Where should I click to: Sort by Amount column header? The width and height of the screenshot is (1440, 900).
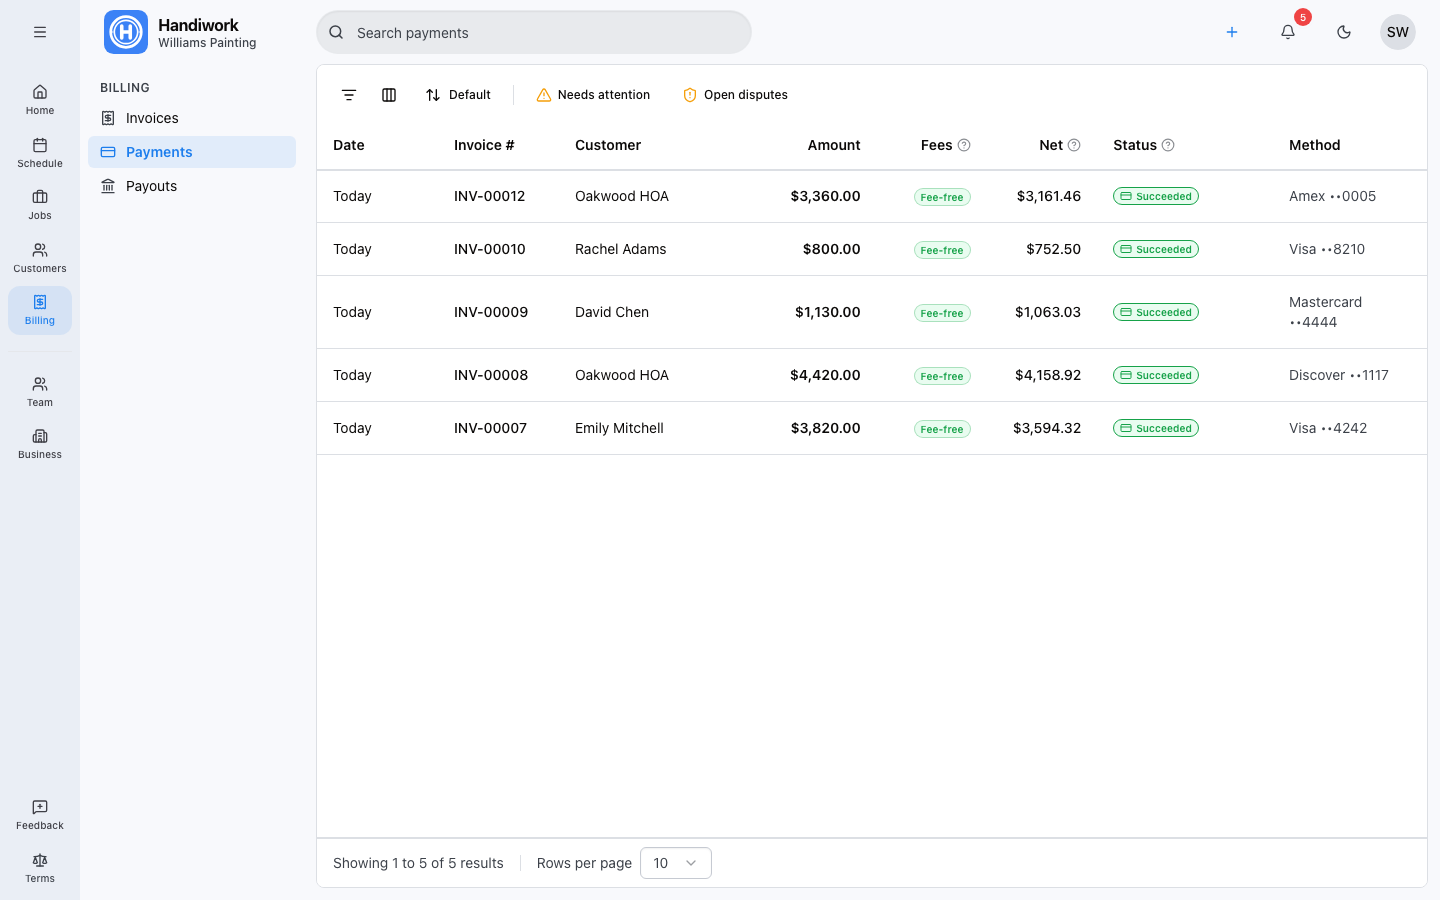coord(834,145)
